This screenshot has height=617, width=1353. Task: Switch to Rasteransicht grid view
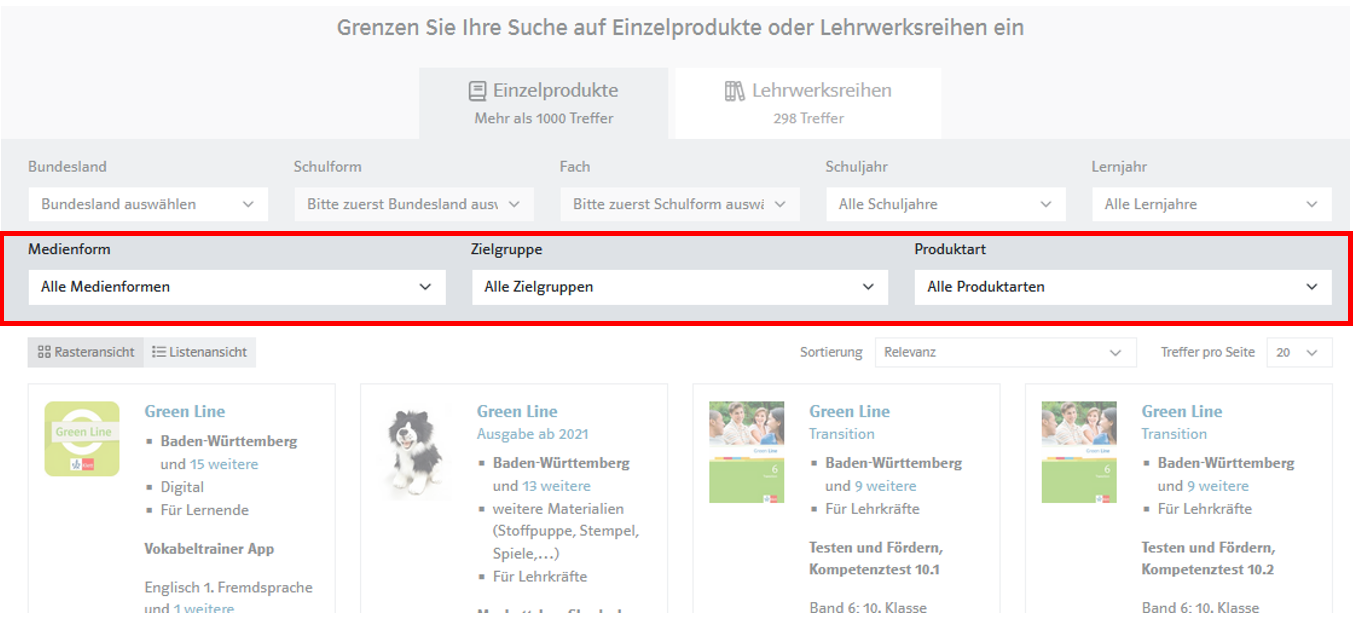coord(86,352)
